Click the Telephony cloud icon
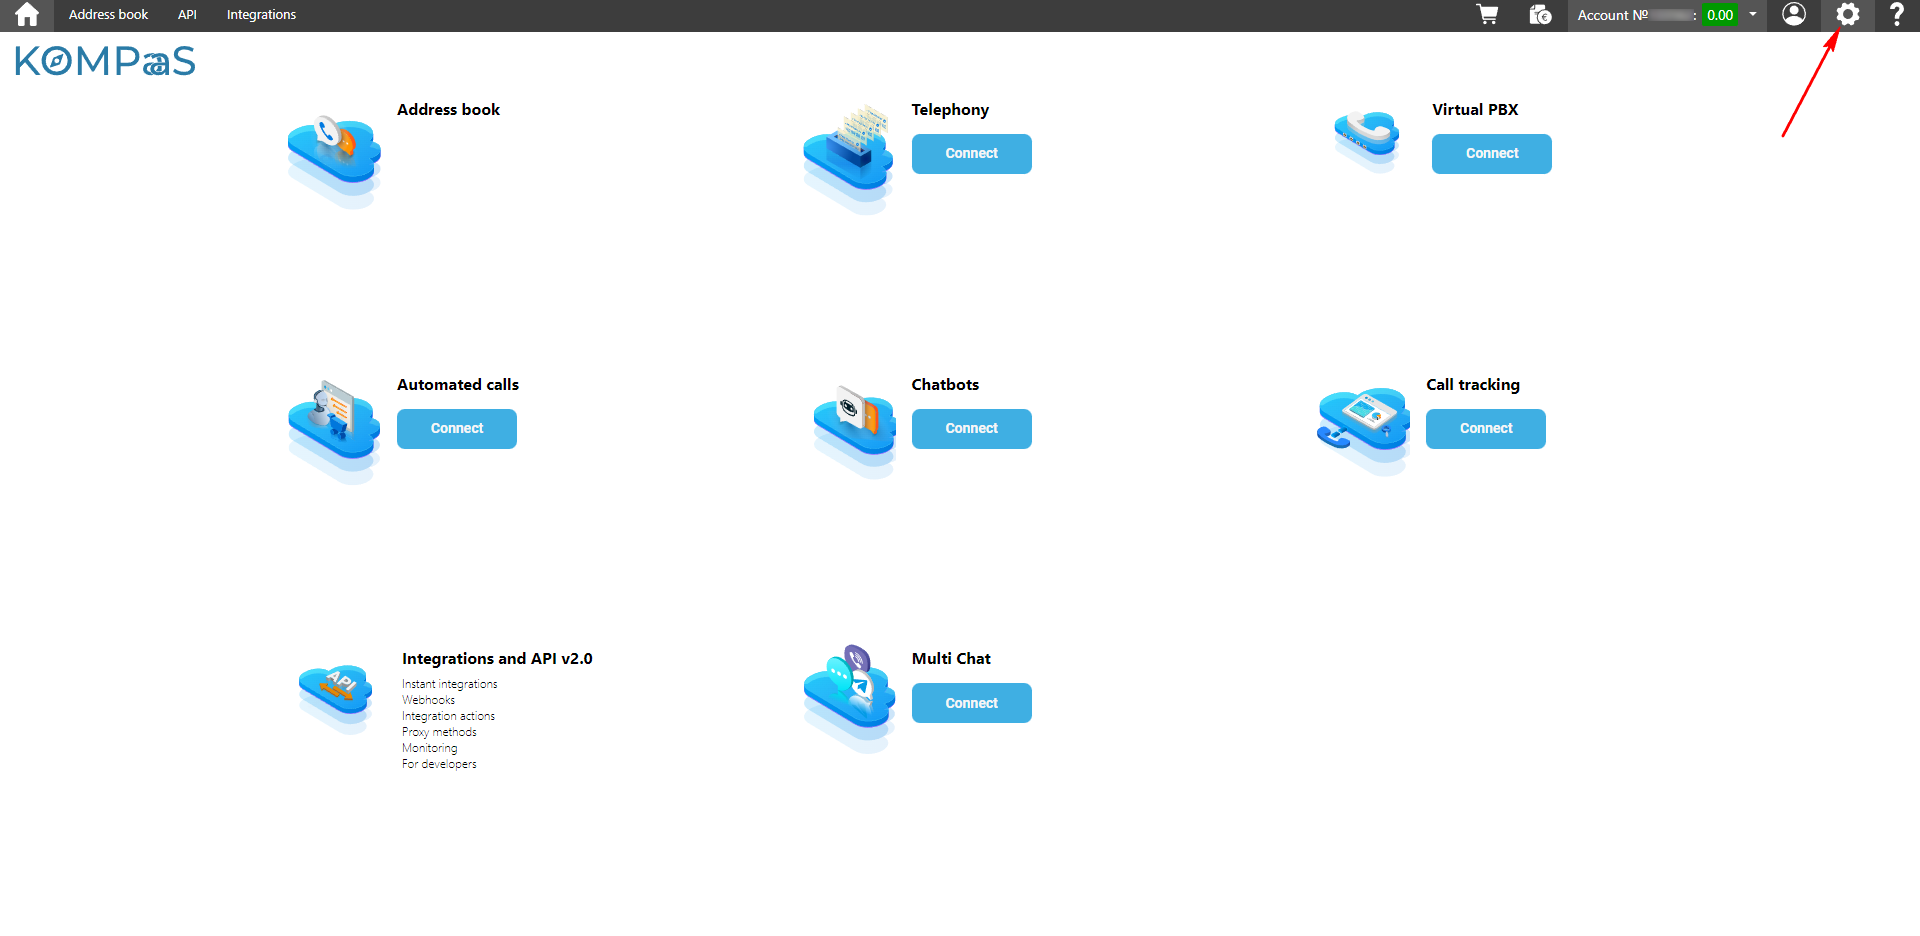This screenshot has width=1920, height=936. pos(848,160)
